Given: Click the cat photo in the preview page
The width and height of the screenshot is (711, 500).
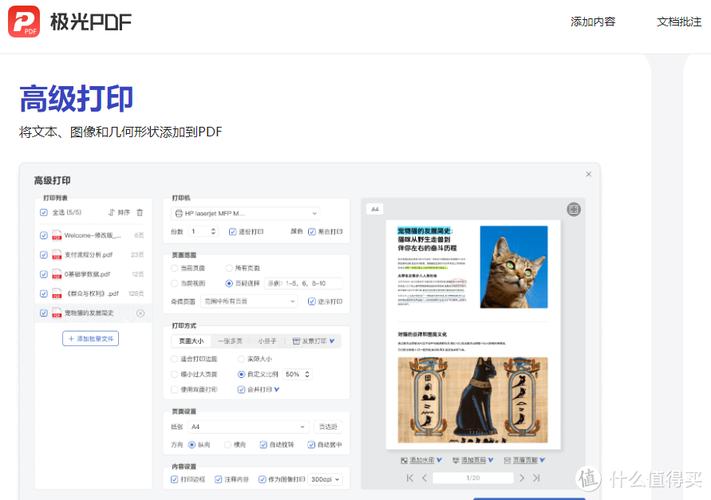Looking at the screenshot, I should 514,267.
